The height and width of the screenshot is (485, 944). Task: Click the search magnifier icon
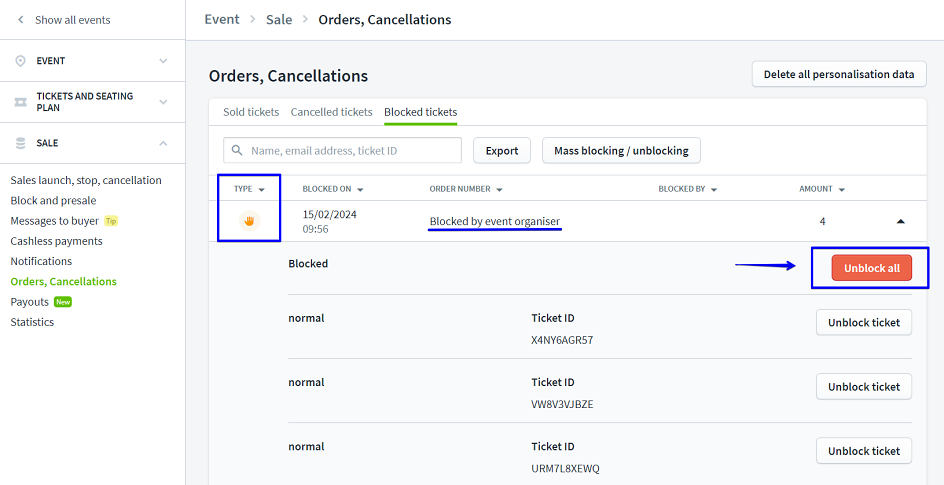coord(237,151)
